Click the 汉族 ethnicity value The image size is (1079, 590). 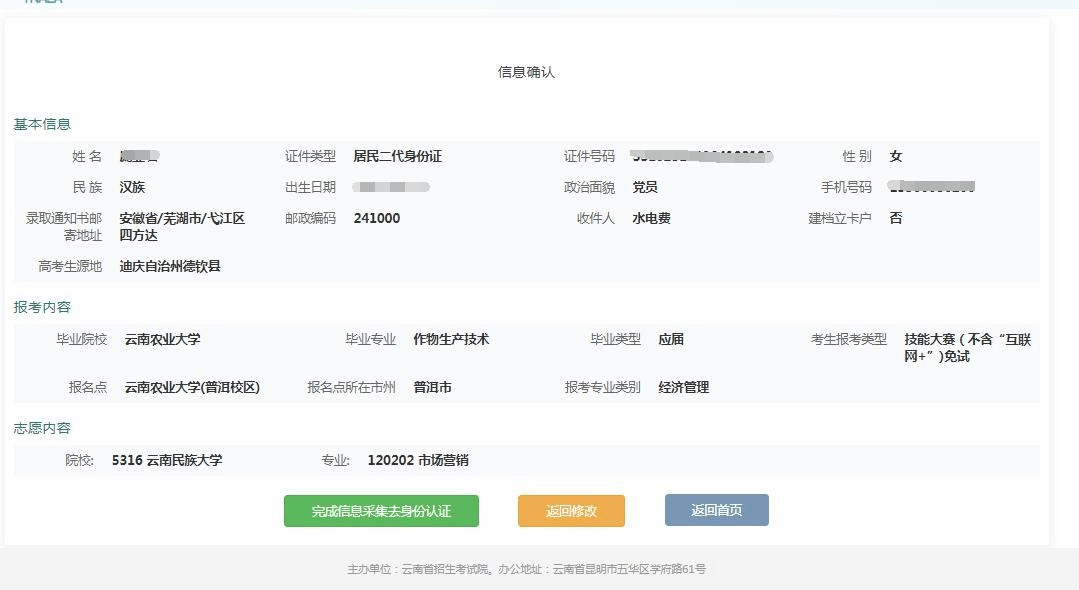(132, 187)
